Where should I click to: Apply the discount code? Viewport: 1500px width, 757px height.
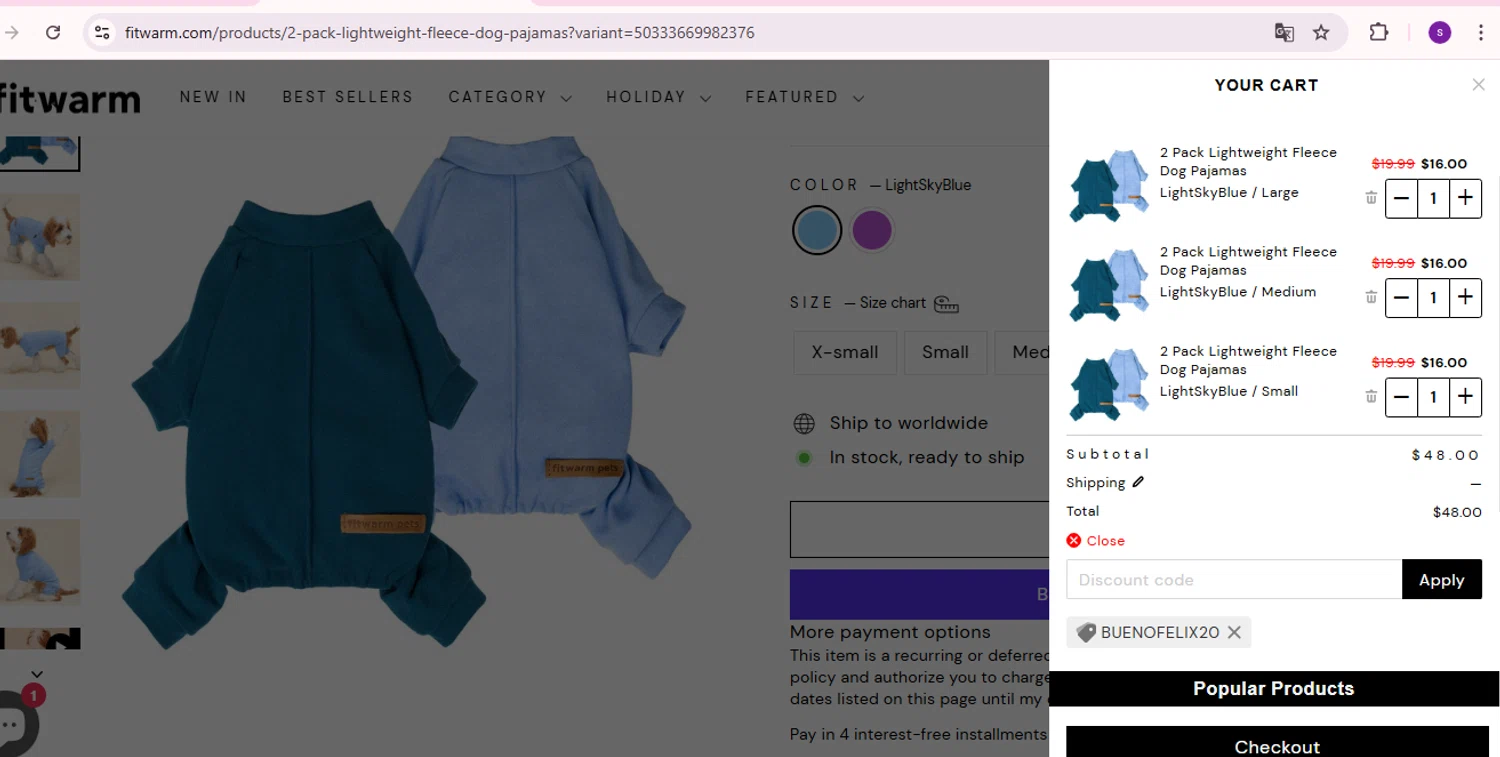(x=1441, y=580)
